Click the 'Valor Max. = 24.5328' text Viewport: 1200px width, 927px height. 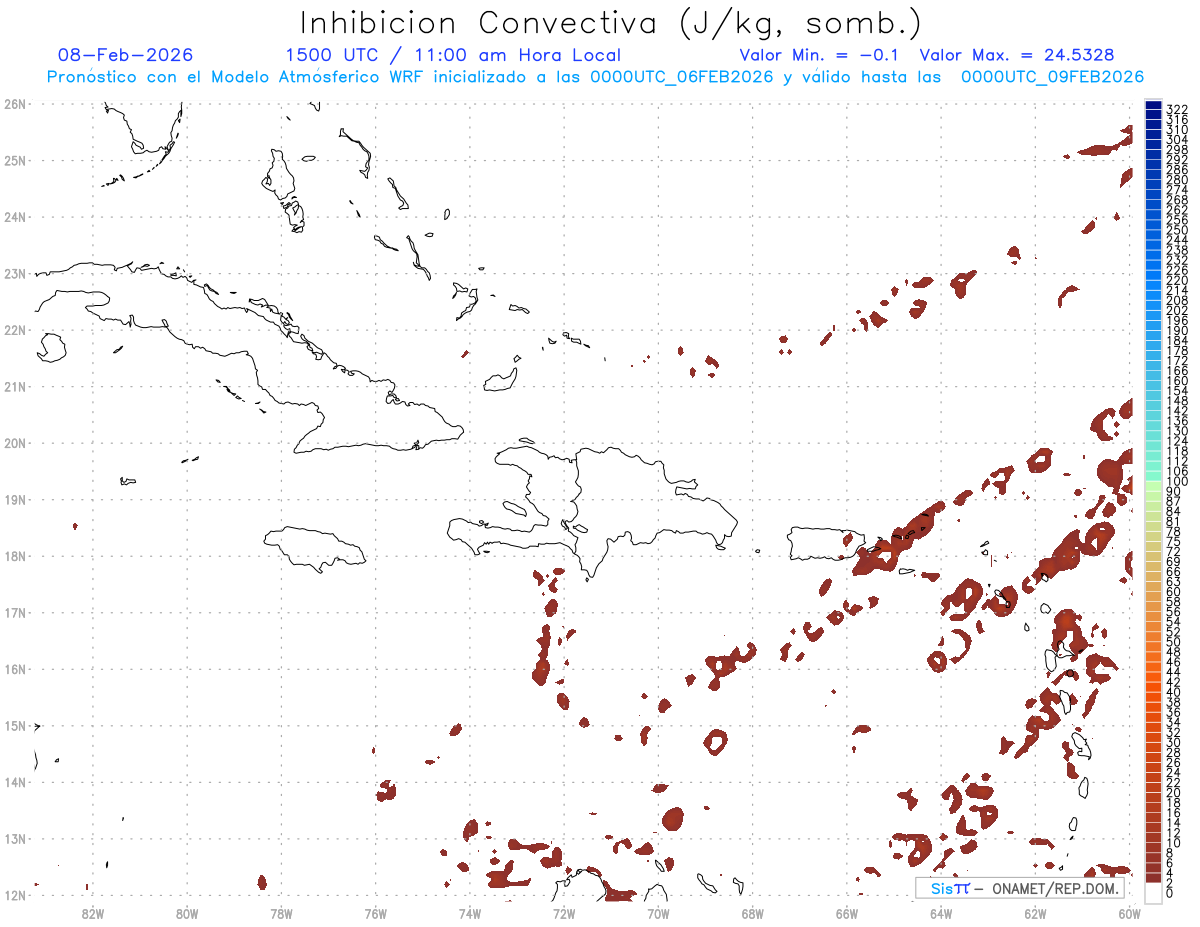tap(1017, 55)
